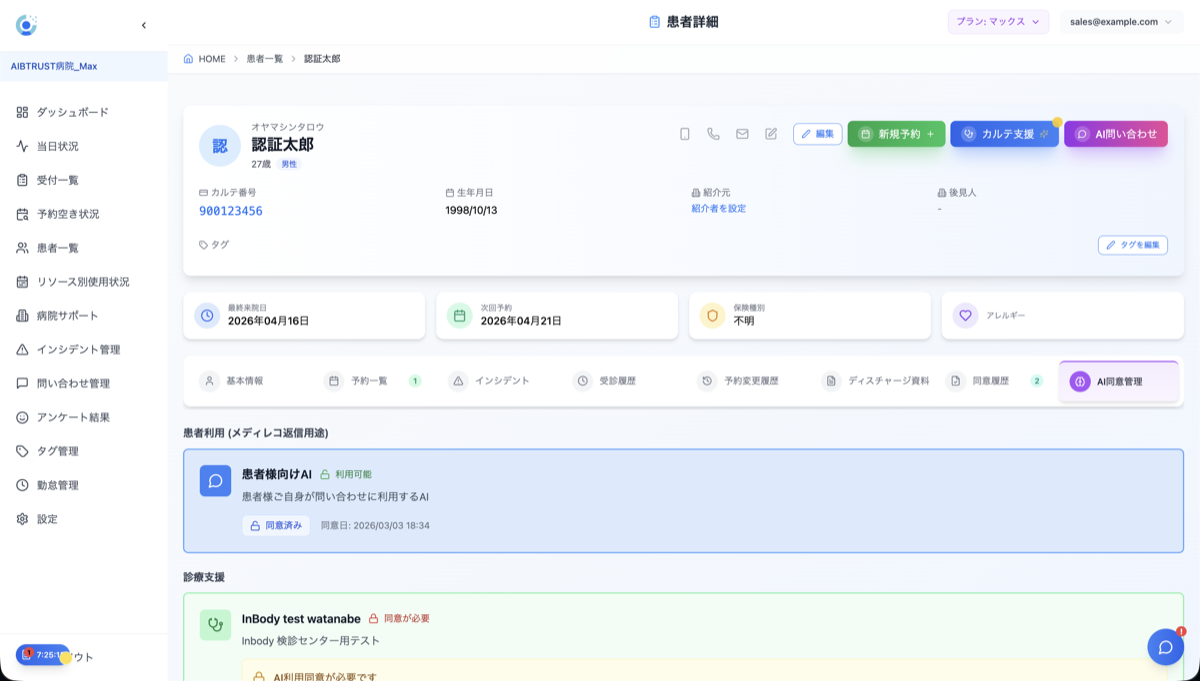Select 患者一覧 in the sidebar

click(57, 248)
